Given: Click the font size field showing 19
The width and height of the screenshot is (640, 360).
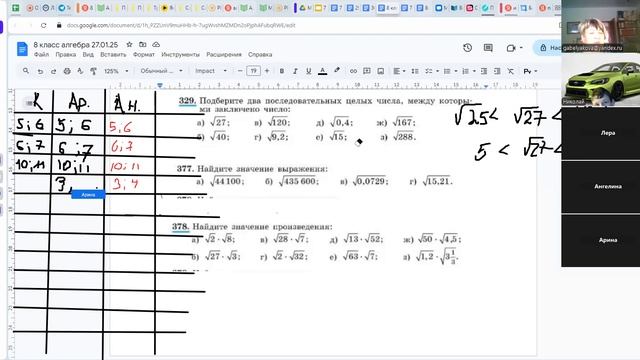Looking at the screenshot, I should pyautogui.click(x=253, y=71).
